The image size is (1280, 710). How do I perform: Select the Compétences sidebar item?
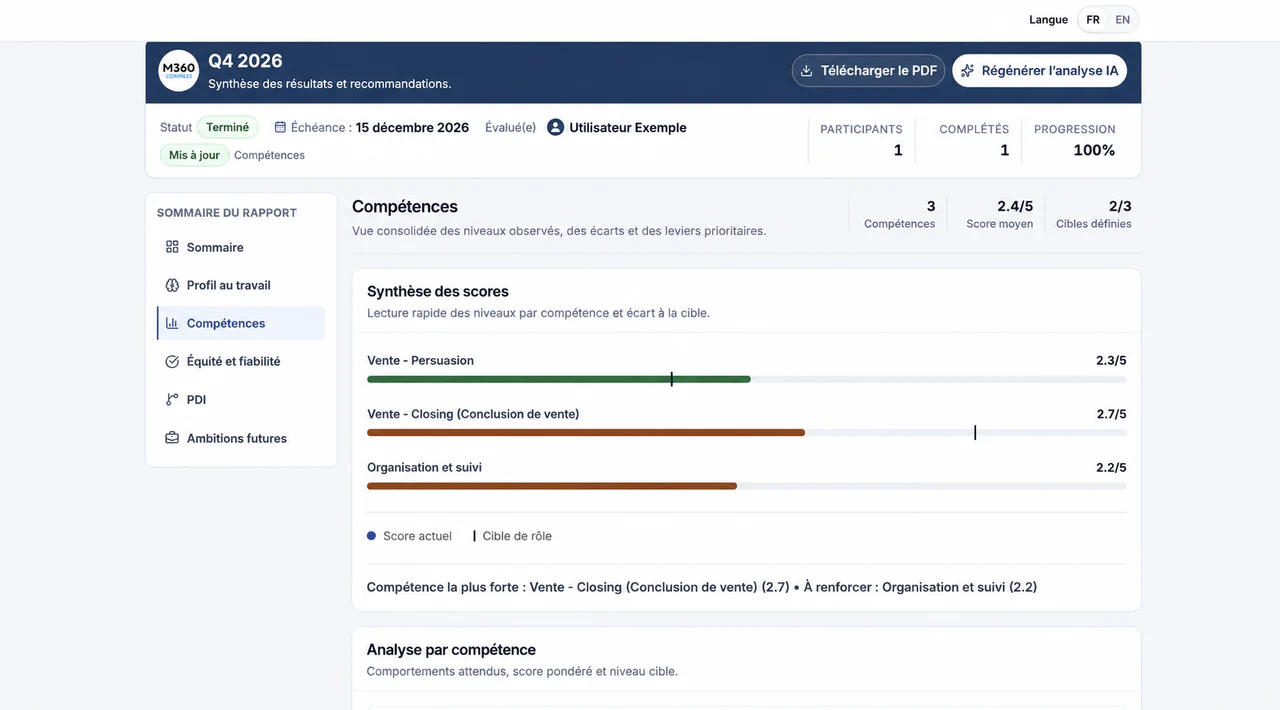[x=241, y=323]
